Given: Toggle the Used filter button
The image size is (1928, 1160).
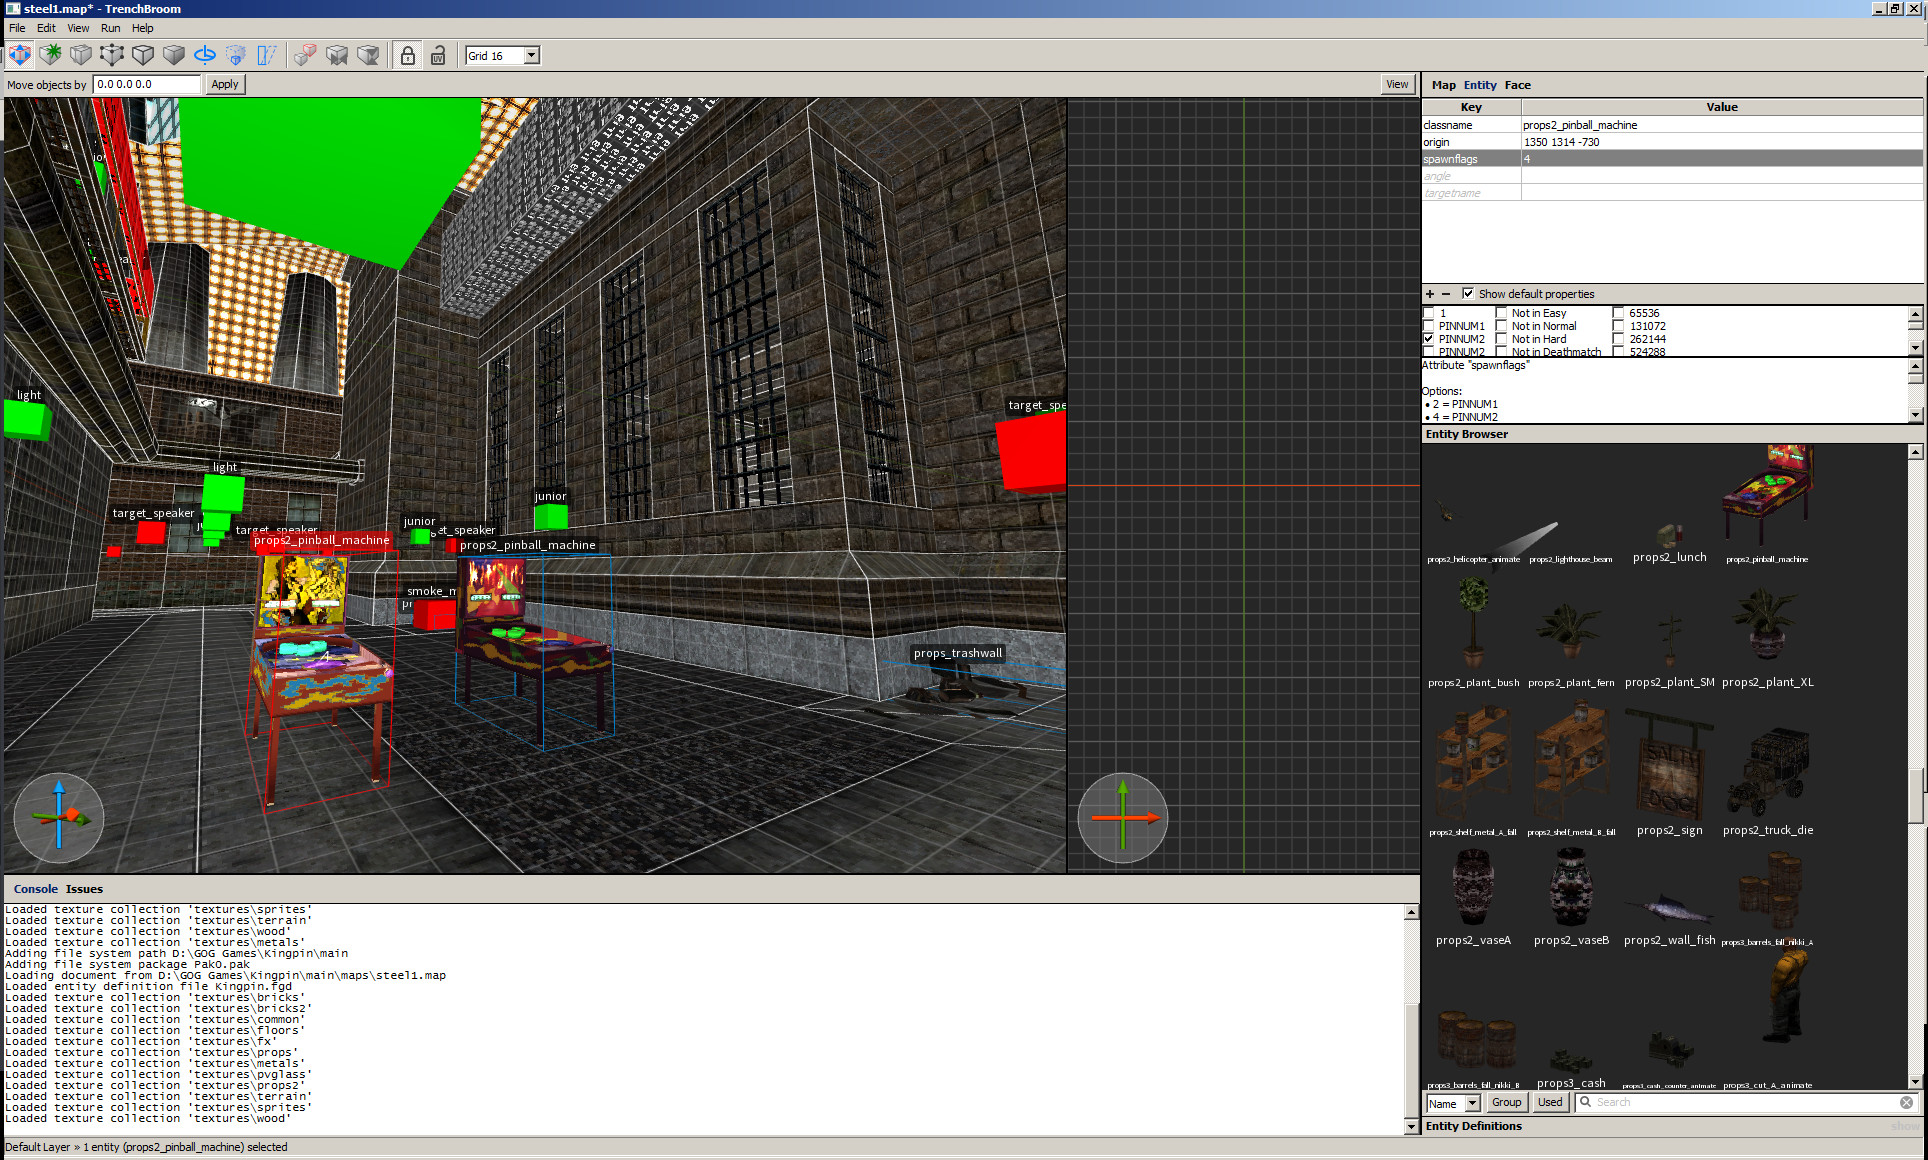Looking at the screenshot, I should (x=1550, y=1102).
